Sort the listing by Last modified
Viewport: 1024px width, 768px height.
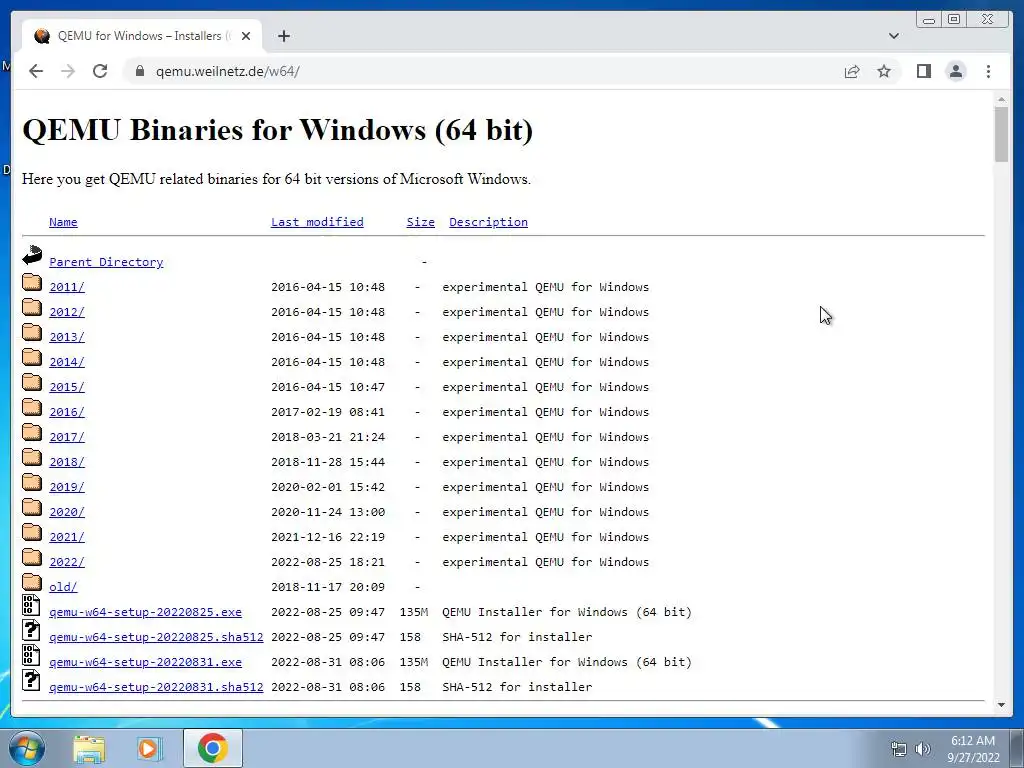click(x=317, y=222)
